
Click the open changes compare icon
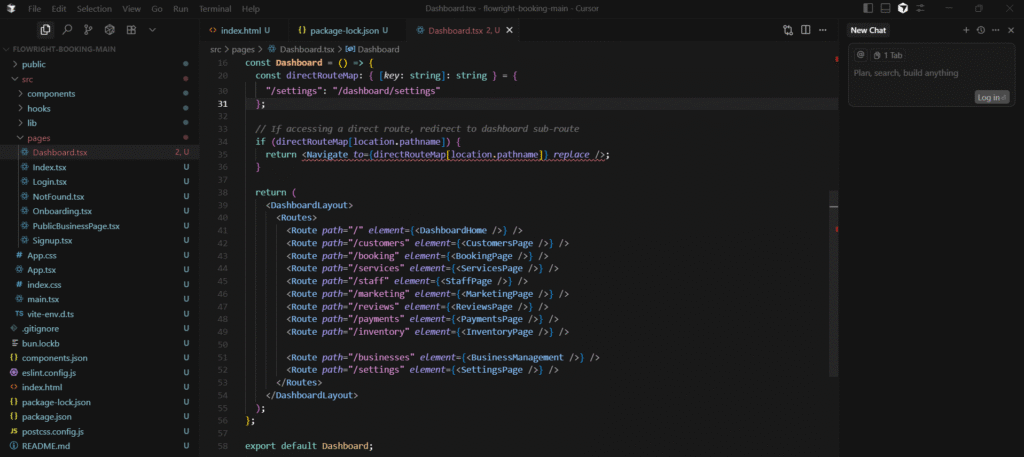point(788,31)
